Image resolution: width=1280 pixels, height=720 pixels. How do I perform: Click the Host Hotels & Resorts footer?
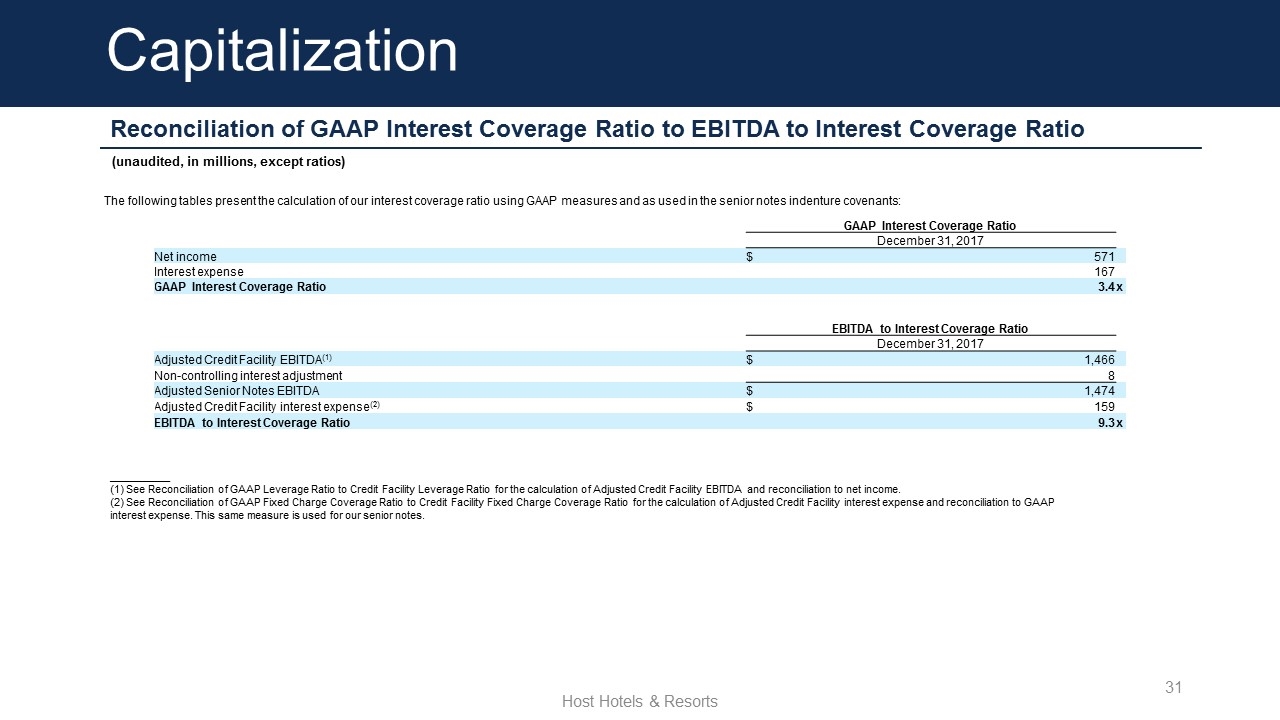tap(640, 702)
